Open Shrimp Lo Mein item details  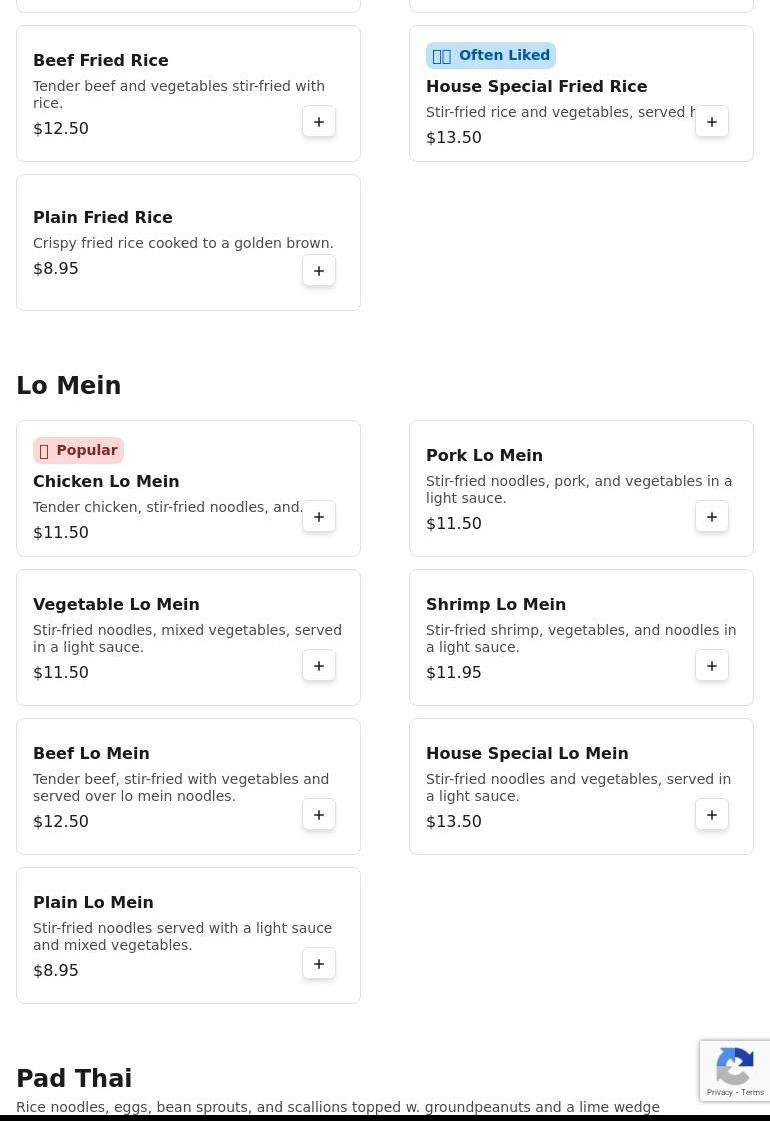pyautogui.click(x=496, y=604)
